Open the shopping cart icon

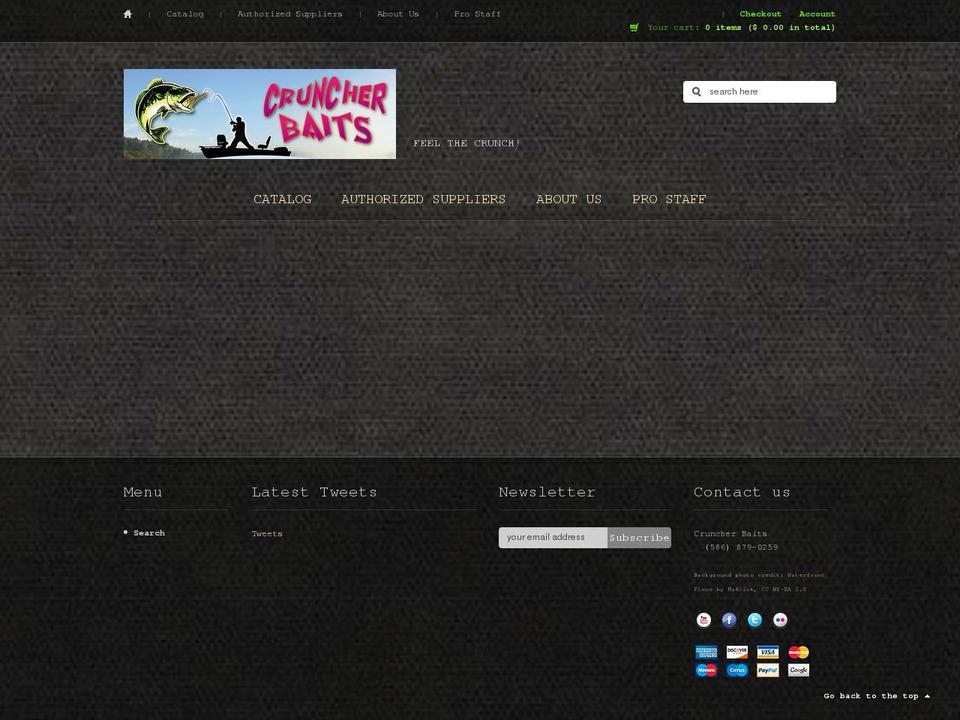point(634,28)
